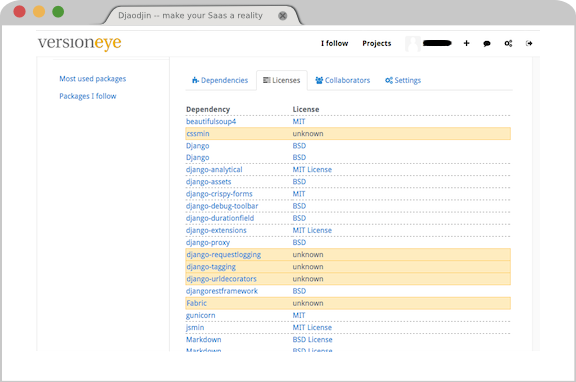The width and height of the screenshot is (576, 382).
Task: Open the django-urldecorators dependency
Action: (x=221, y=279)
